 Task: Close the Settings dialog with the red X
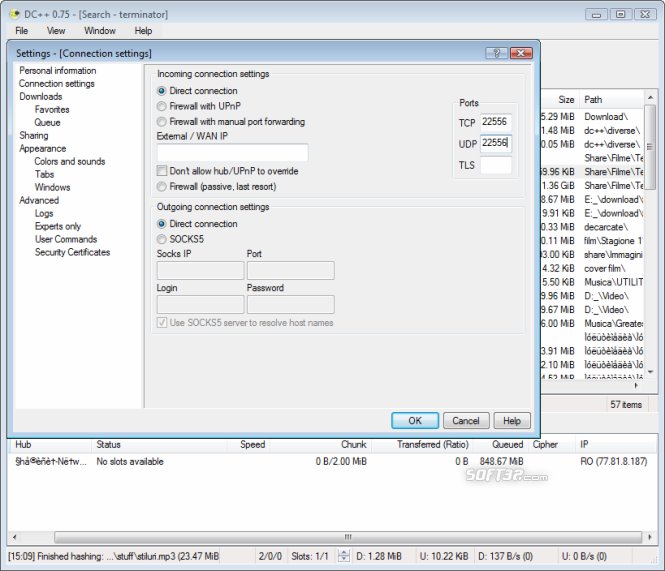520,53
